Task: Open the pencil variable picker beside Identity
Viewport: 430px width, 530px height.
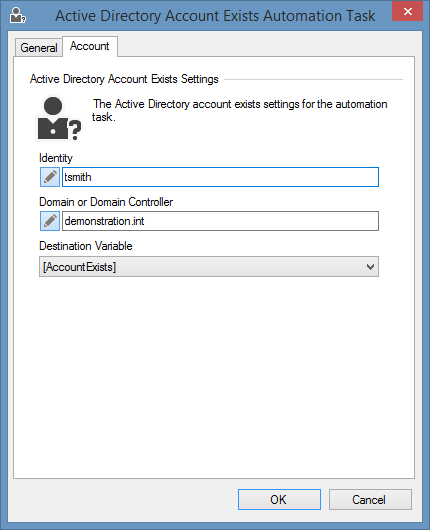Action: tap(50, 177)
